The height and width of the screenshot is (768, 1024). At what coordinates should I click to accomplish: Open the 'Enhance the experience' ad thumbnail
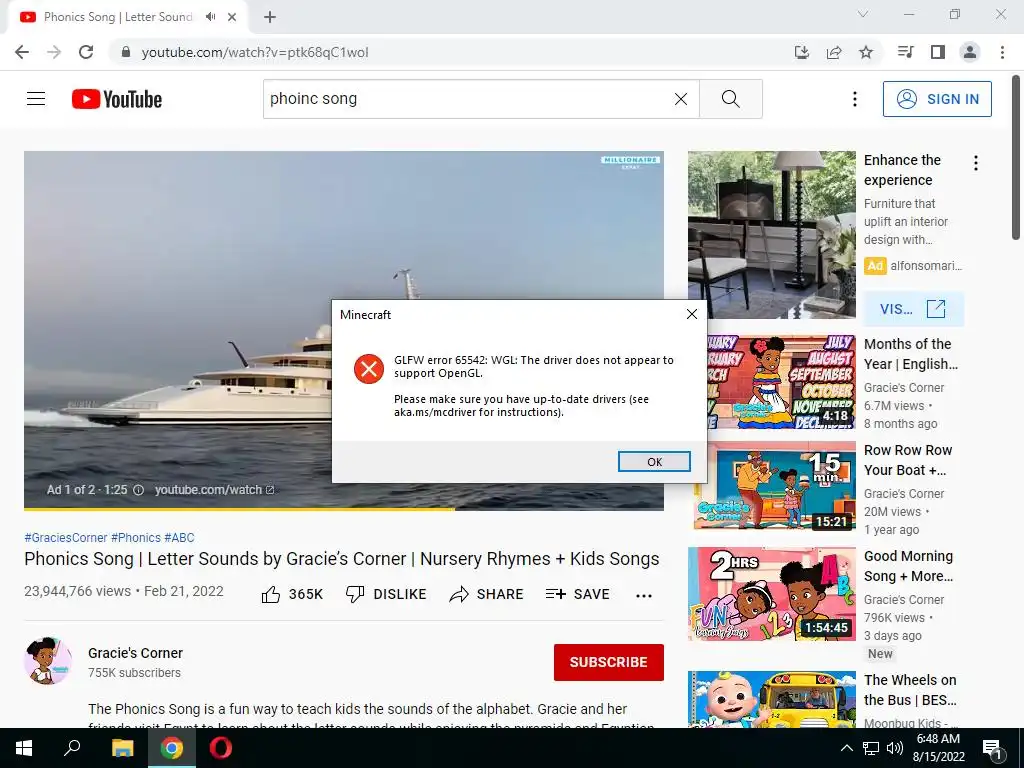click(x=771, y=235)
